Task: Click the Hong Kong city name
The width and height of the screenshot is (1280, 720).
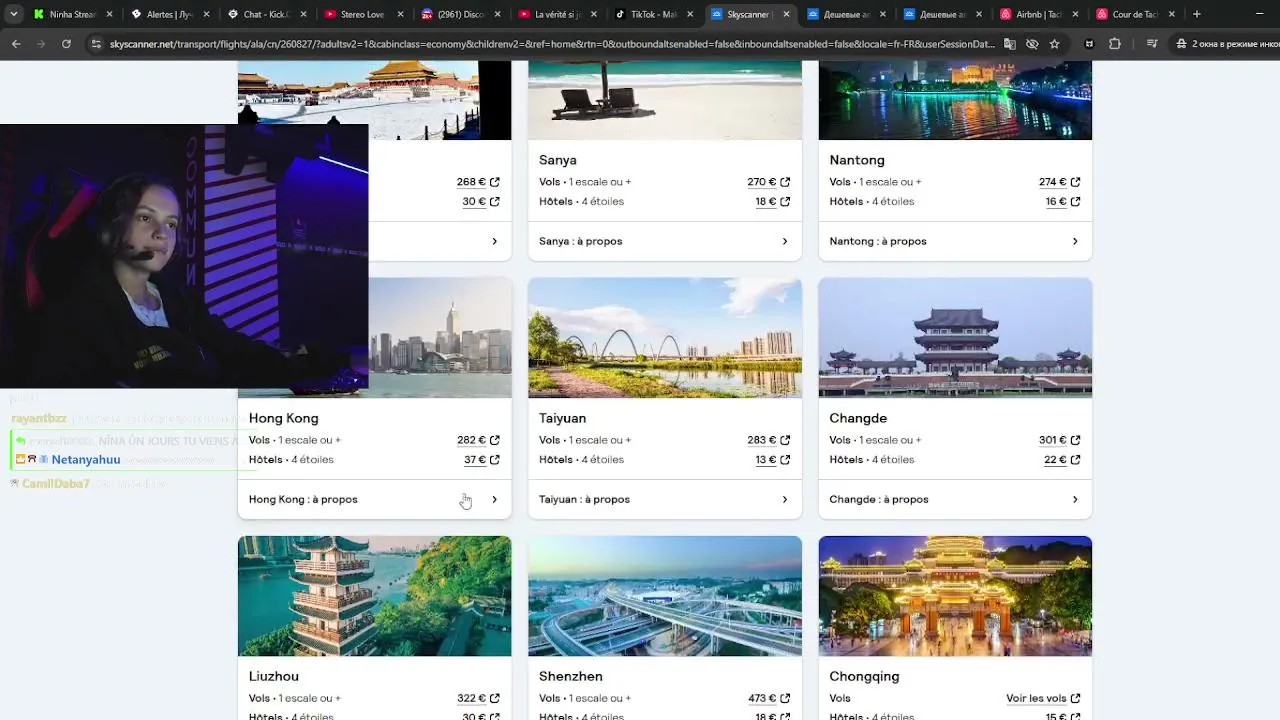Action: click(x=283, y=418)
